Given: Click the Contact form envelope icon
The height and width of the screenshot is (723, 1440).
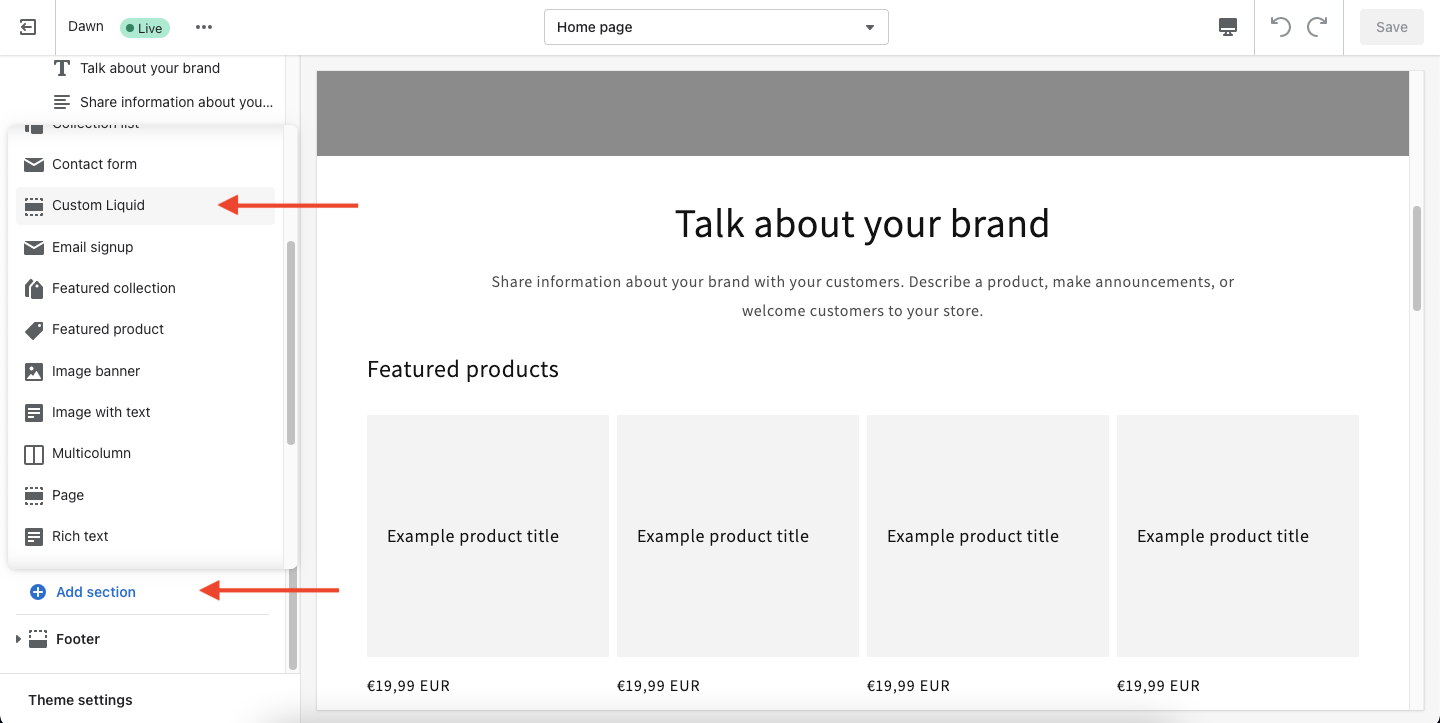Looking at the screenshot, I should [34, 164].
